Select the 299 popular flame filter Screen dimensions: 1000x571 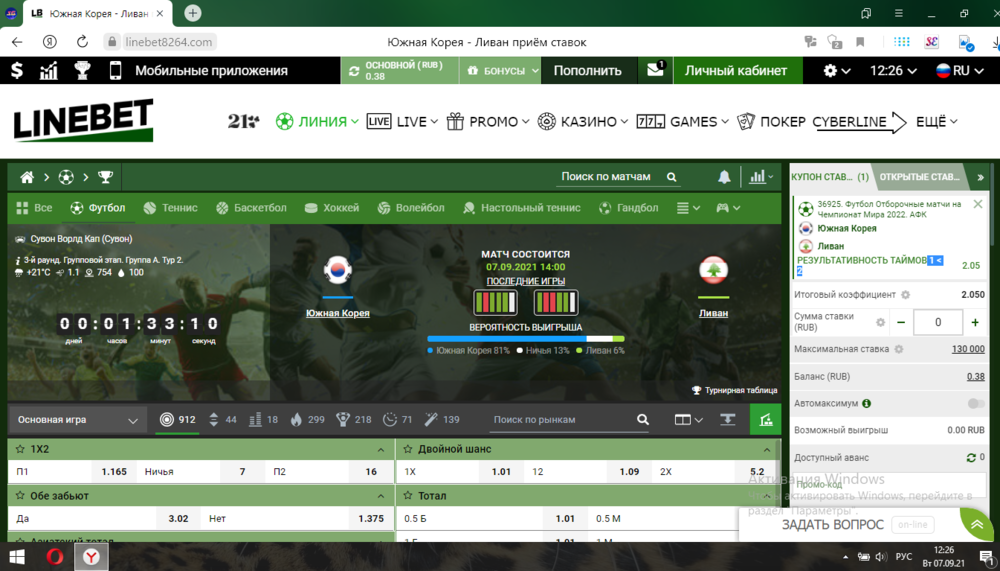(307, 420)
